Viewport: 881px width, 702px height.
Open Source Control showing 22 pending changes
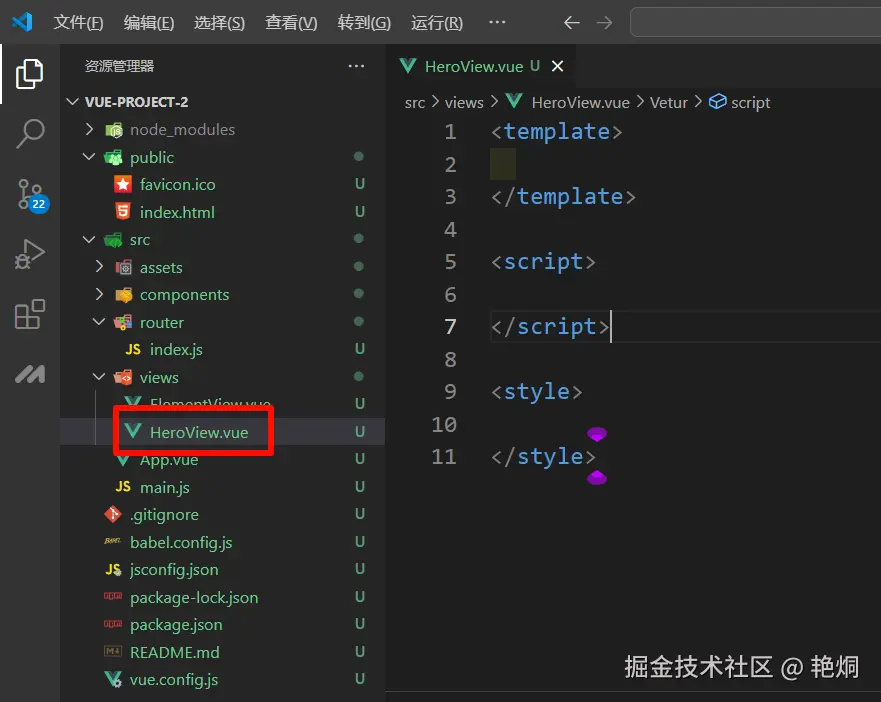coord(30,193)
